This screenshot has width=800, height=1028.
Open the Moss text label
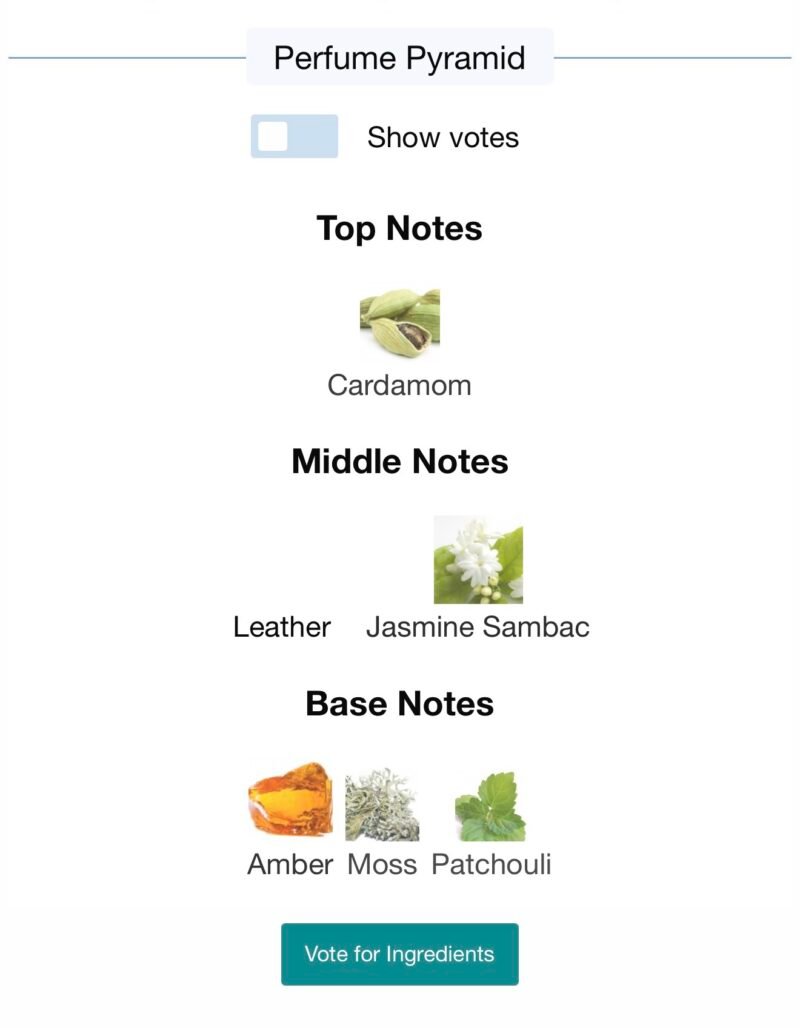[x=382, y=864]
